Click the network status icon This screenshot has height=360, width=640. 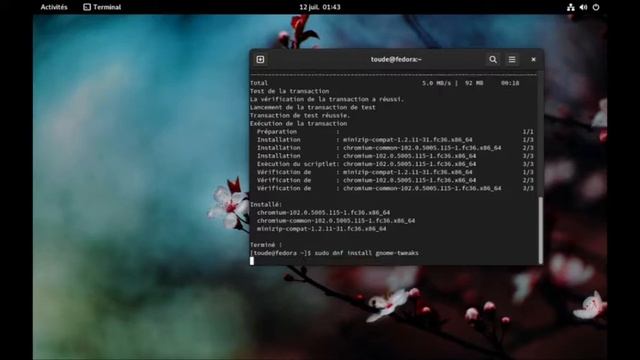point(571,7)
